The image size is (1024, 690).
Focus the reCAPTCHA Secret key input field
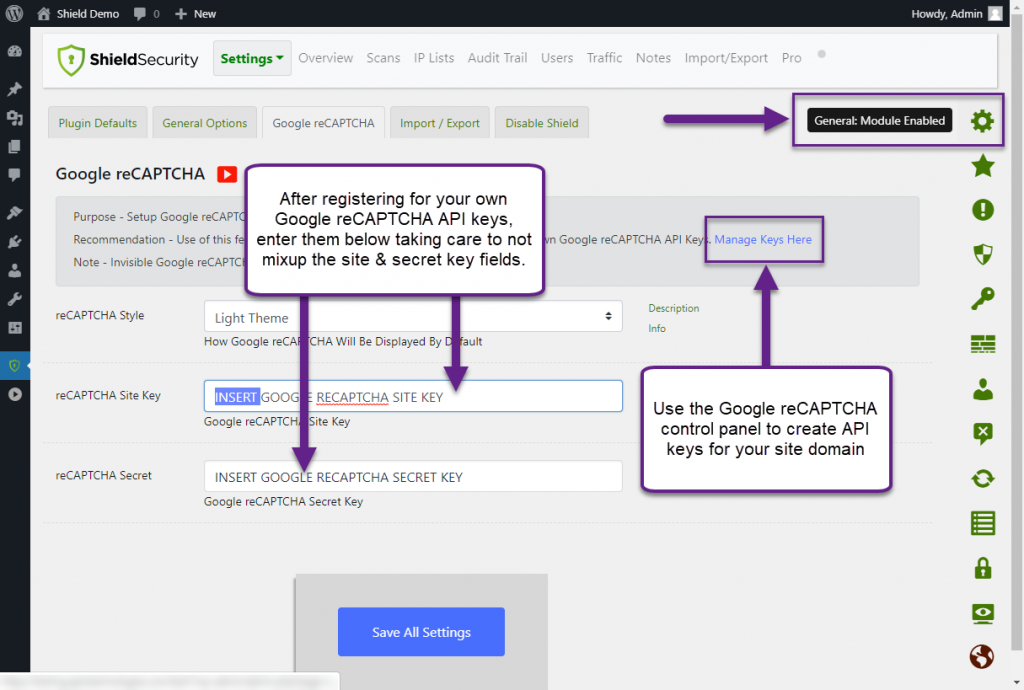click(x=413, y=477)
